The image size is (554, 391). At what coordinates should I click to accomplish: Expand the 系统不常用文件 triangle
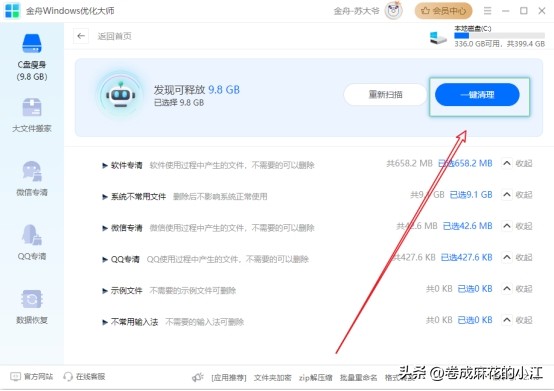(105, 197)
